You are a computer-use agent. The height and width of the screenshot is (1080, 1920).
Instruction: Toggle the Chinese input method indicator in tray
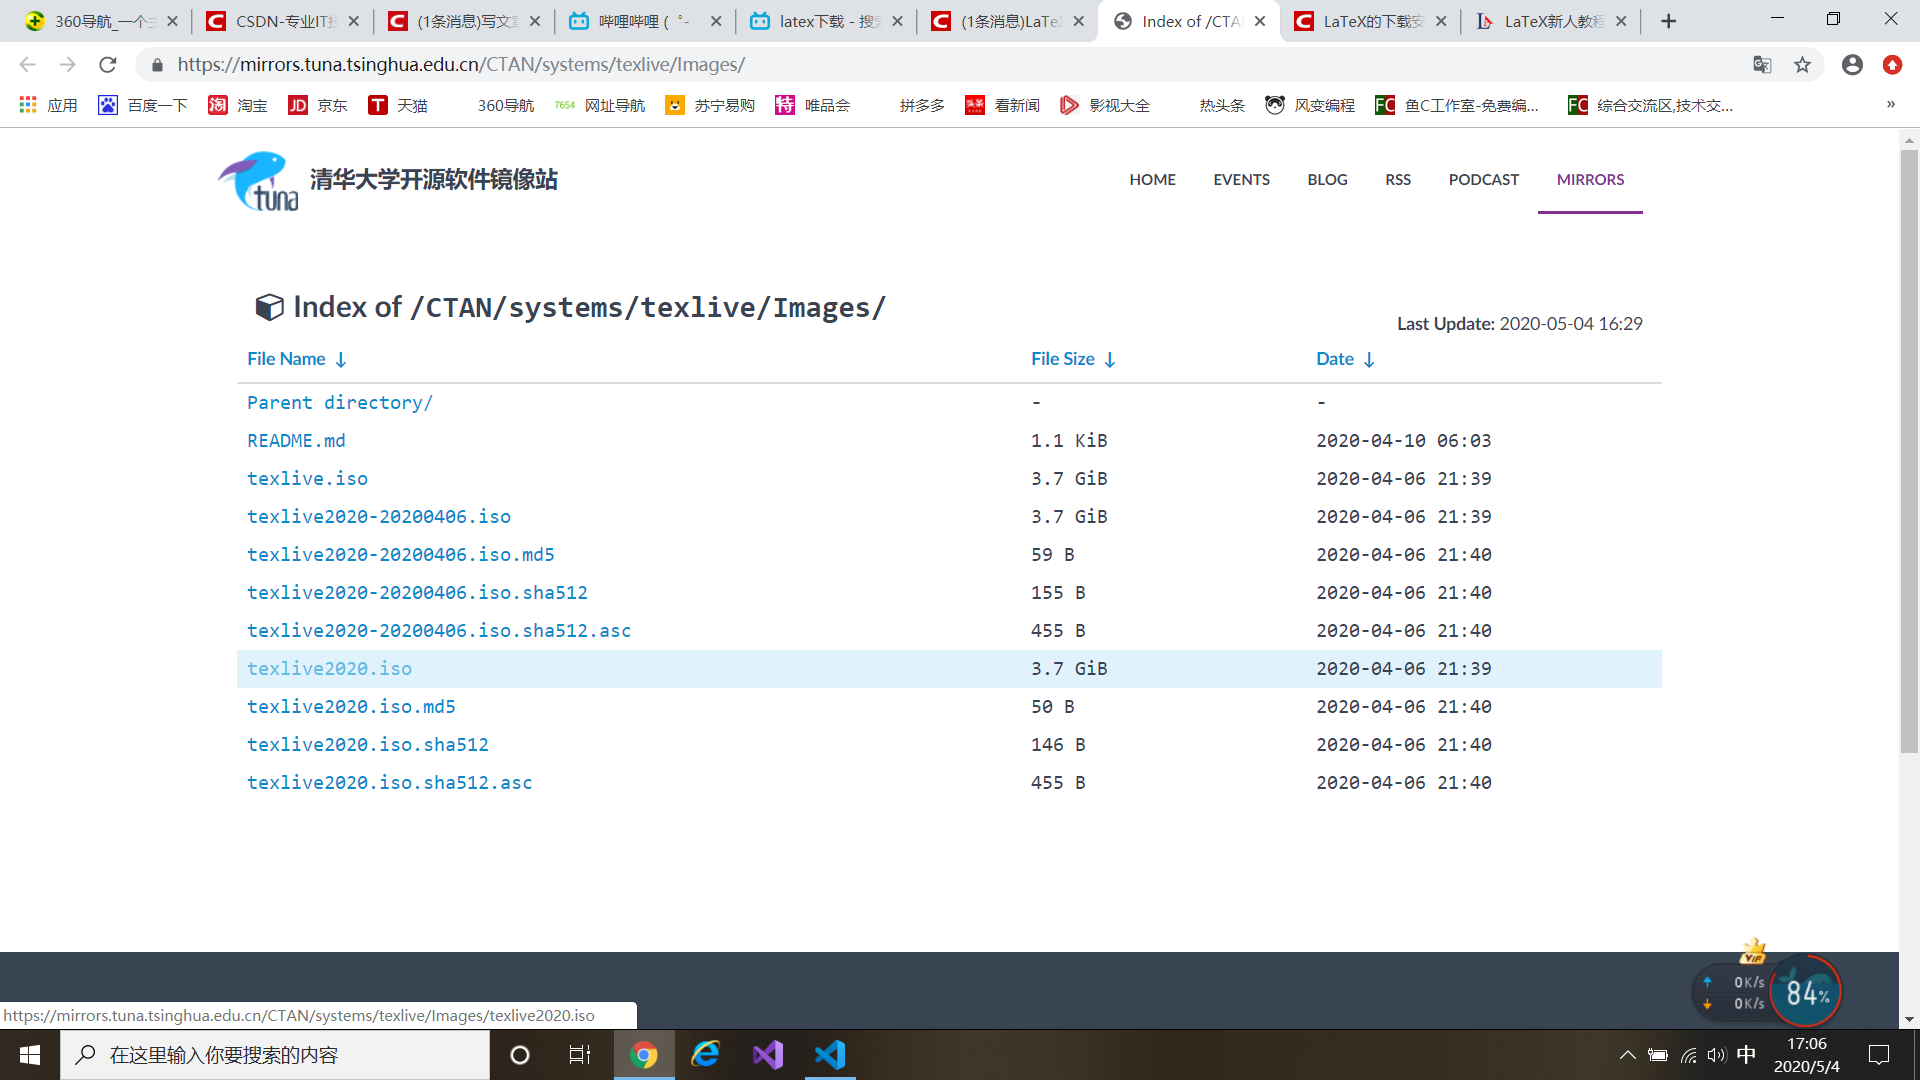pos(1746,1055)
